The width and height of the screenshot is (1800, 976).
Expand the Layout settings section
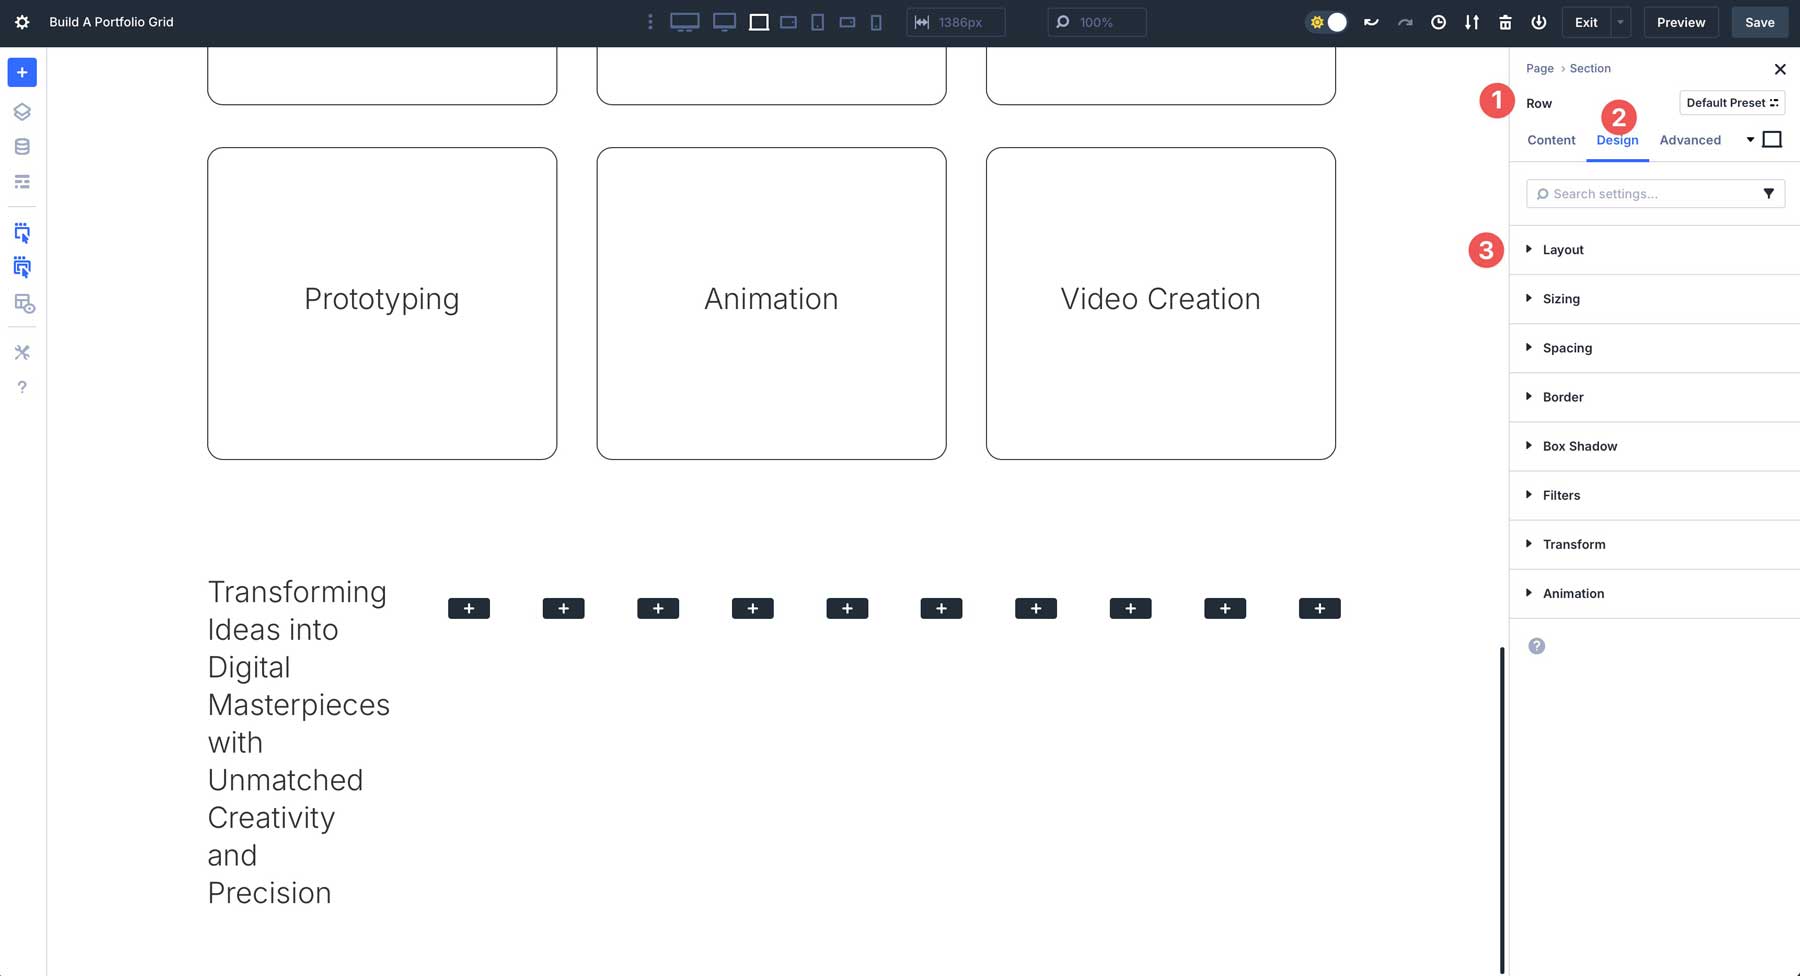(1562, 249)
